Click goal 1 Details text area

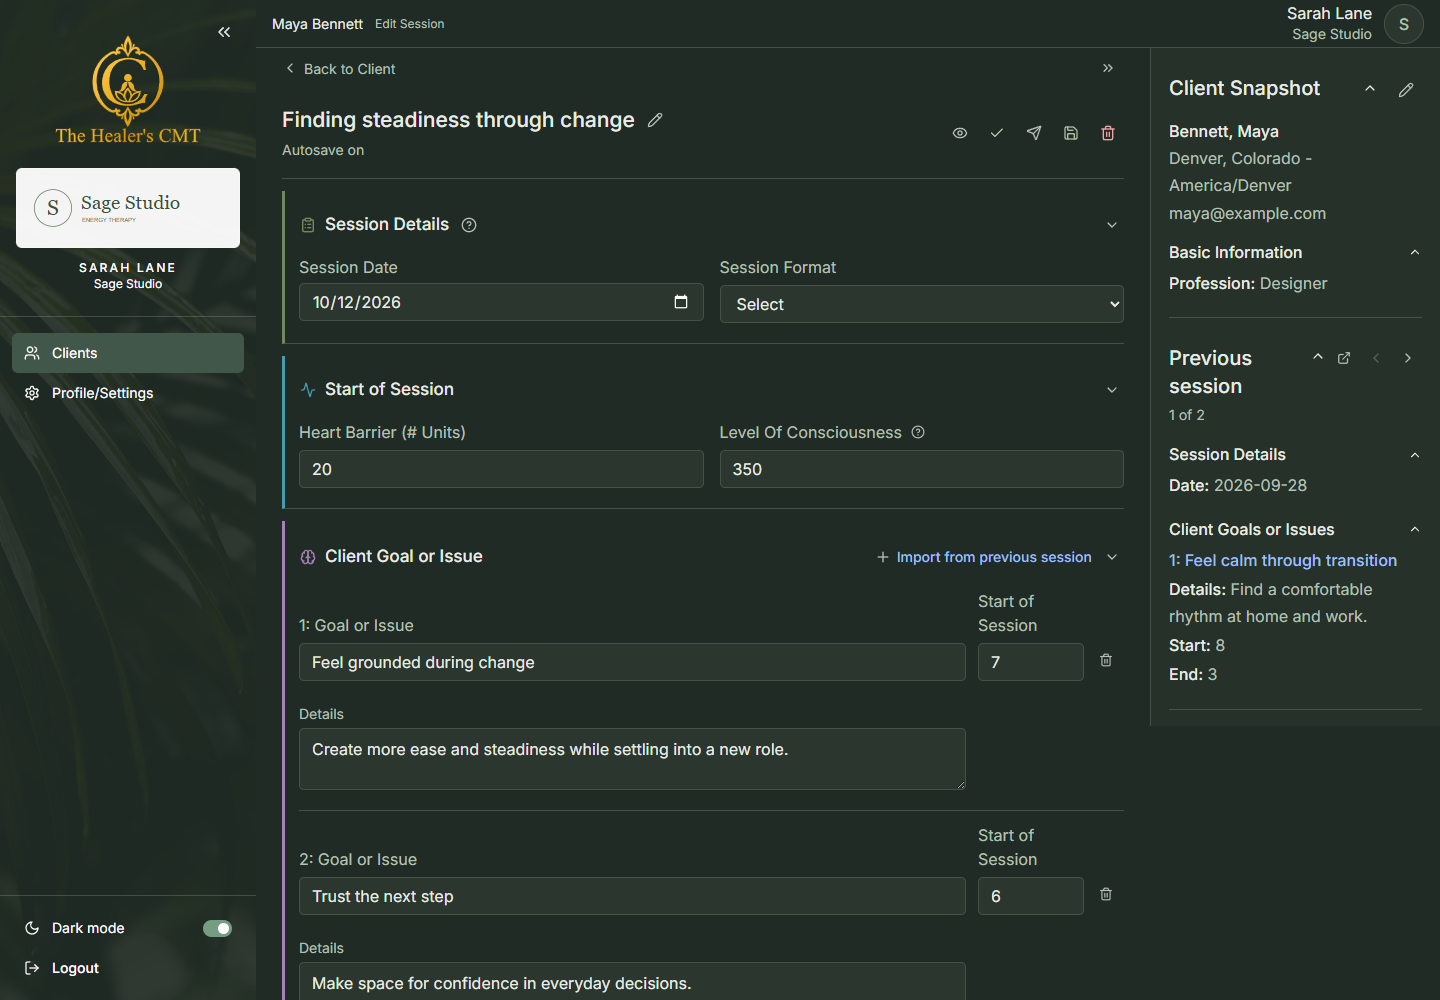[632, 759]
